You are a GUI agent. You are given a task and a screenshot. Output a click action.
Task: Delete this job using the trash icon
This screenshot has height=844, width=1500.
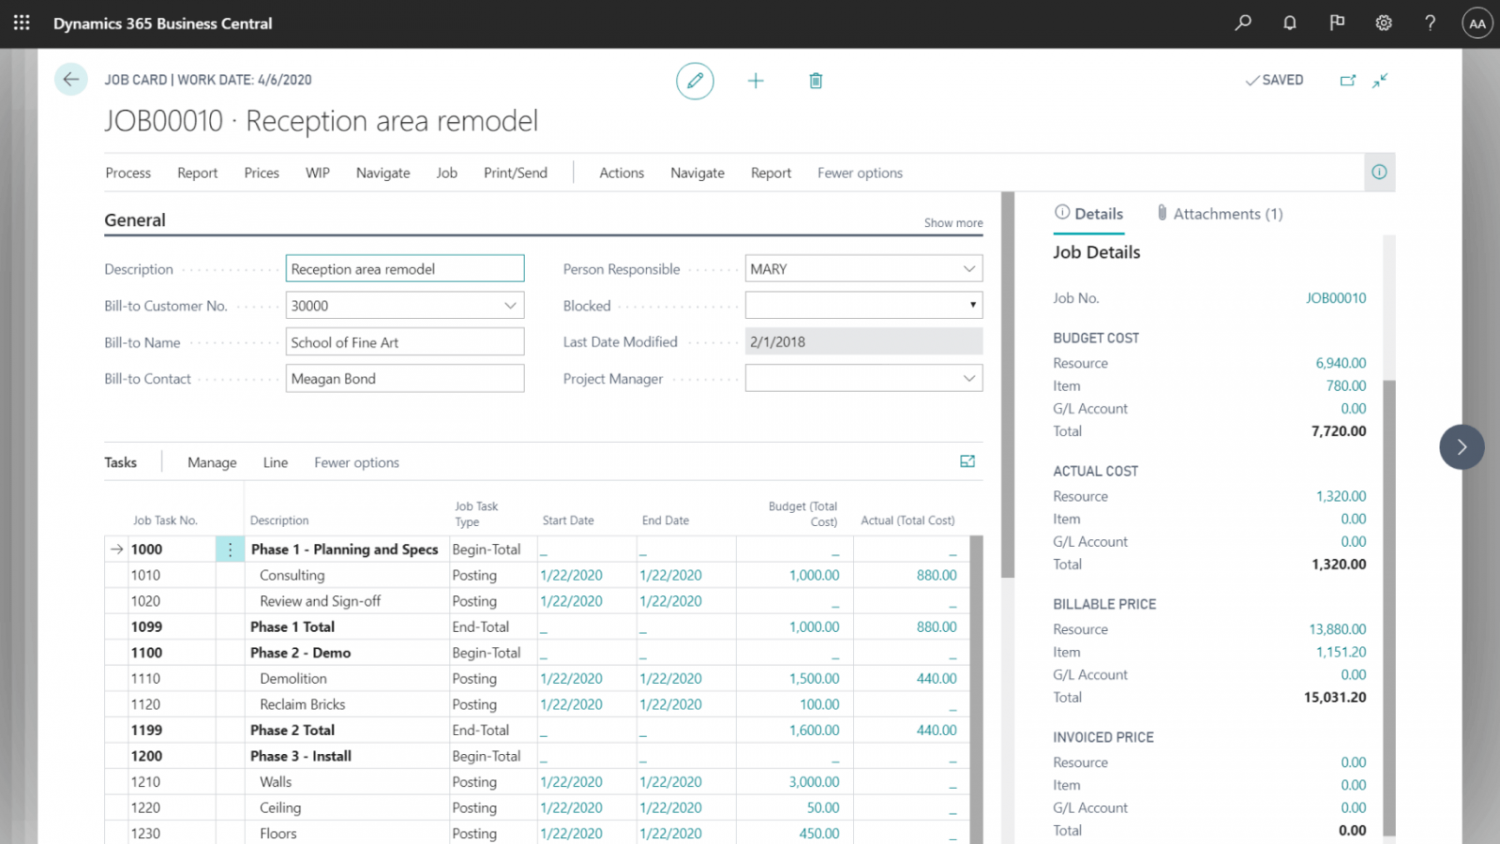click(815, 80)
